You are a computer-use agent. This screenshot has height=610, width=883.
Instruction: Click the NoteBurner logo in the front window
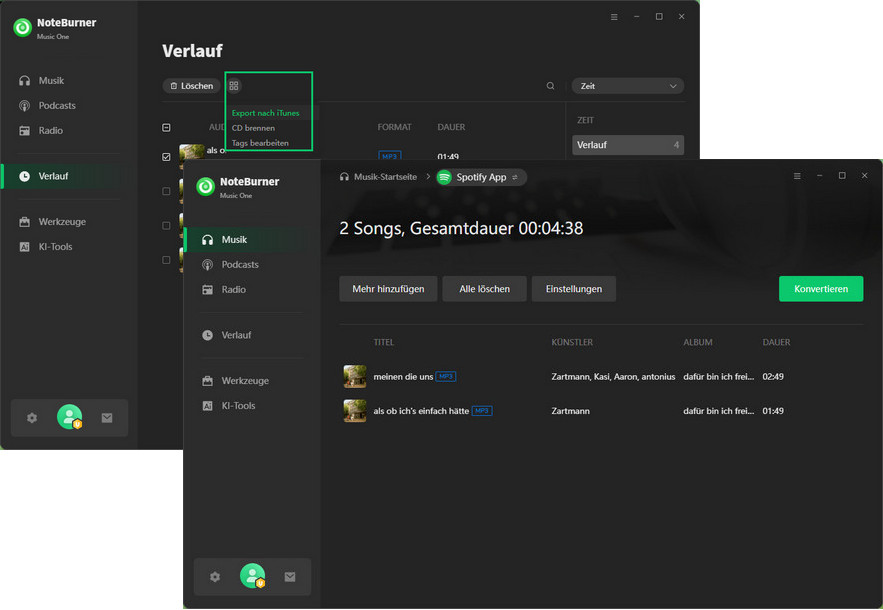click(206, 186)
